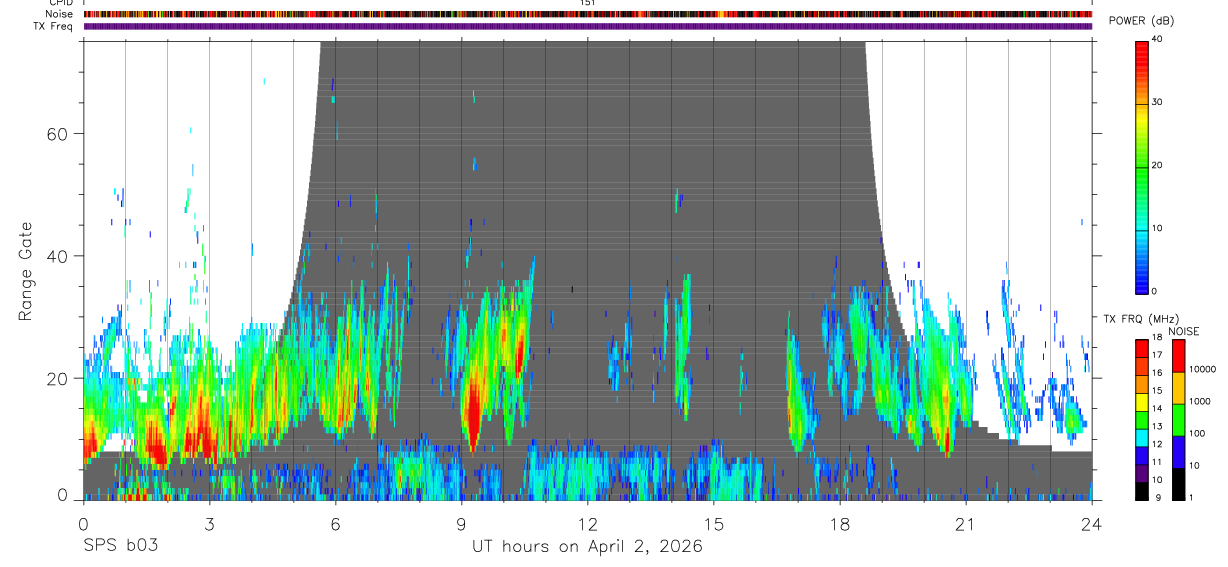Click the 'NOISE' legend title
The width and height of the screenshot is (1228, 567).
click(1182, 331)
